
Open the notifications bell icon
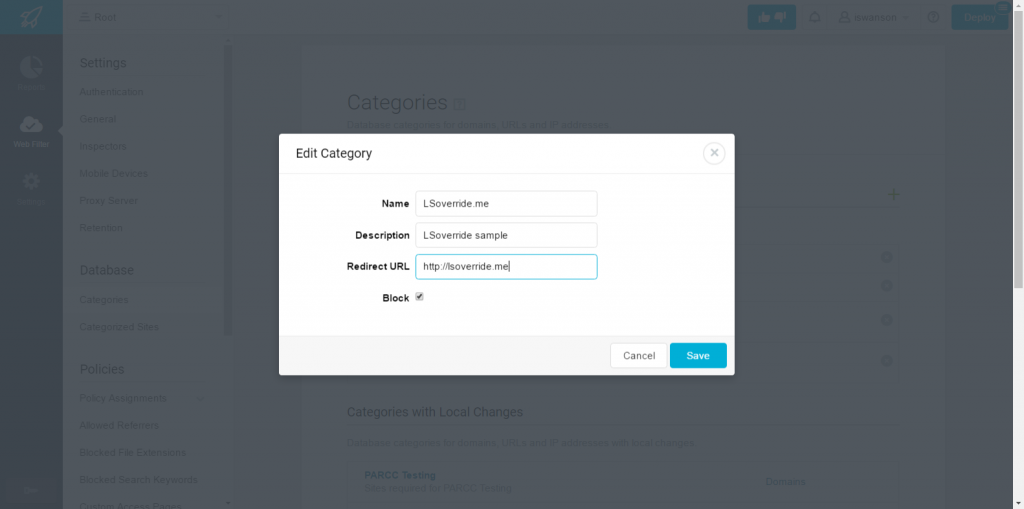(814, 18)
